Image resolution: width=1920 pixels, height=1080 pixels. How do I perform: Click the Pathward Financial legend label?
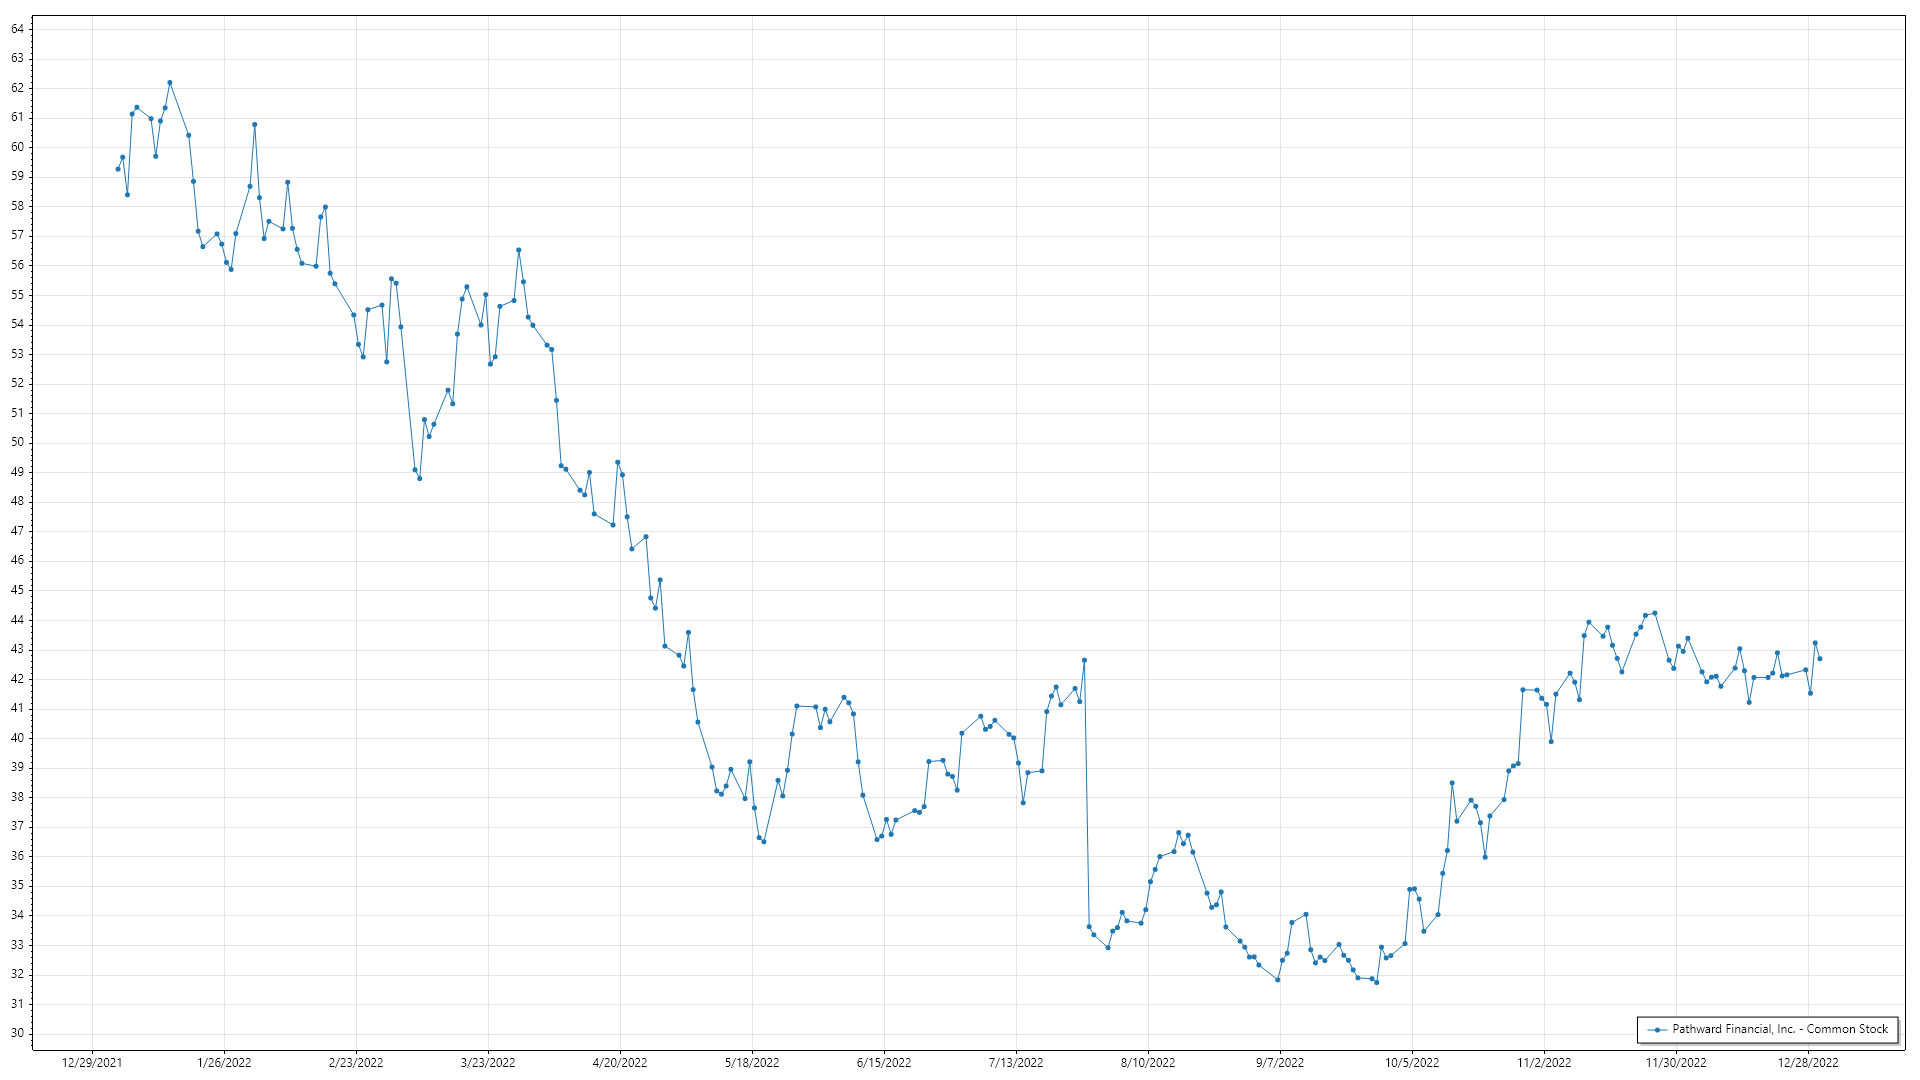coord(1780,1029)
